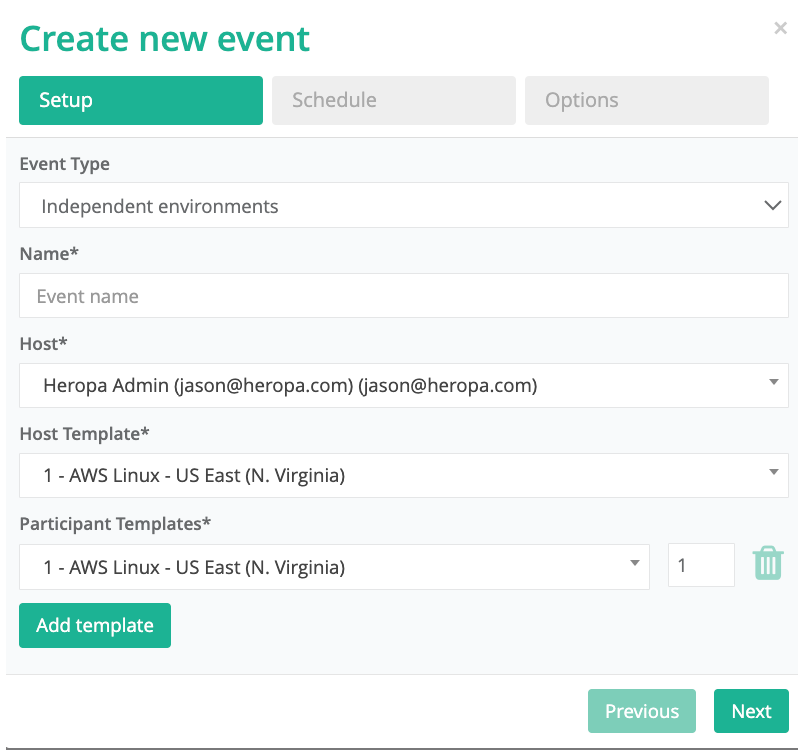Click the Previous button
The image size is (802, 756).
[641, 711]
